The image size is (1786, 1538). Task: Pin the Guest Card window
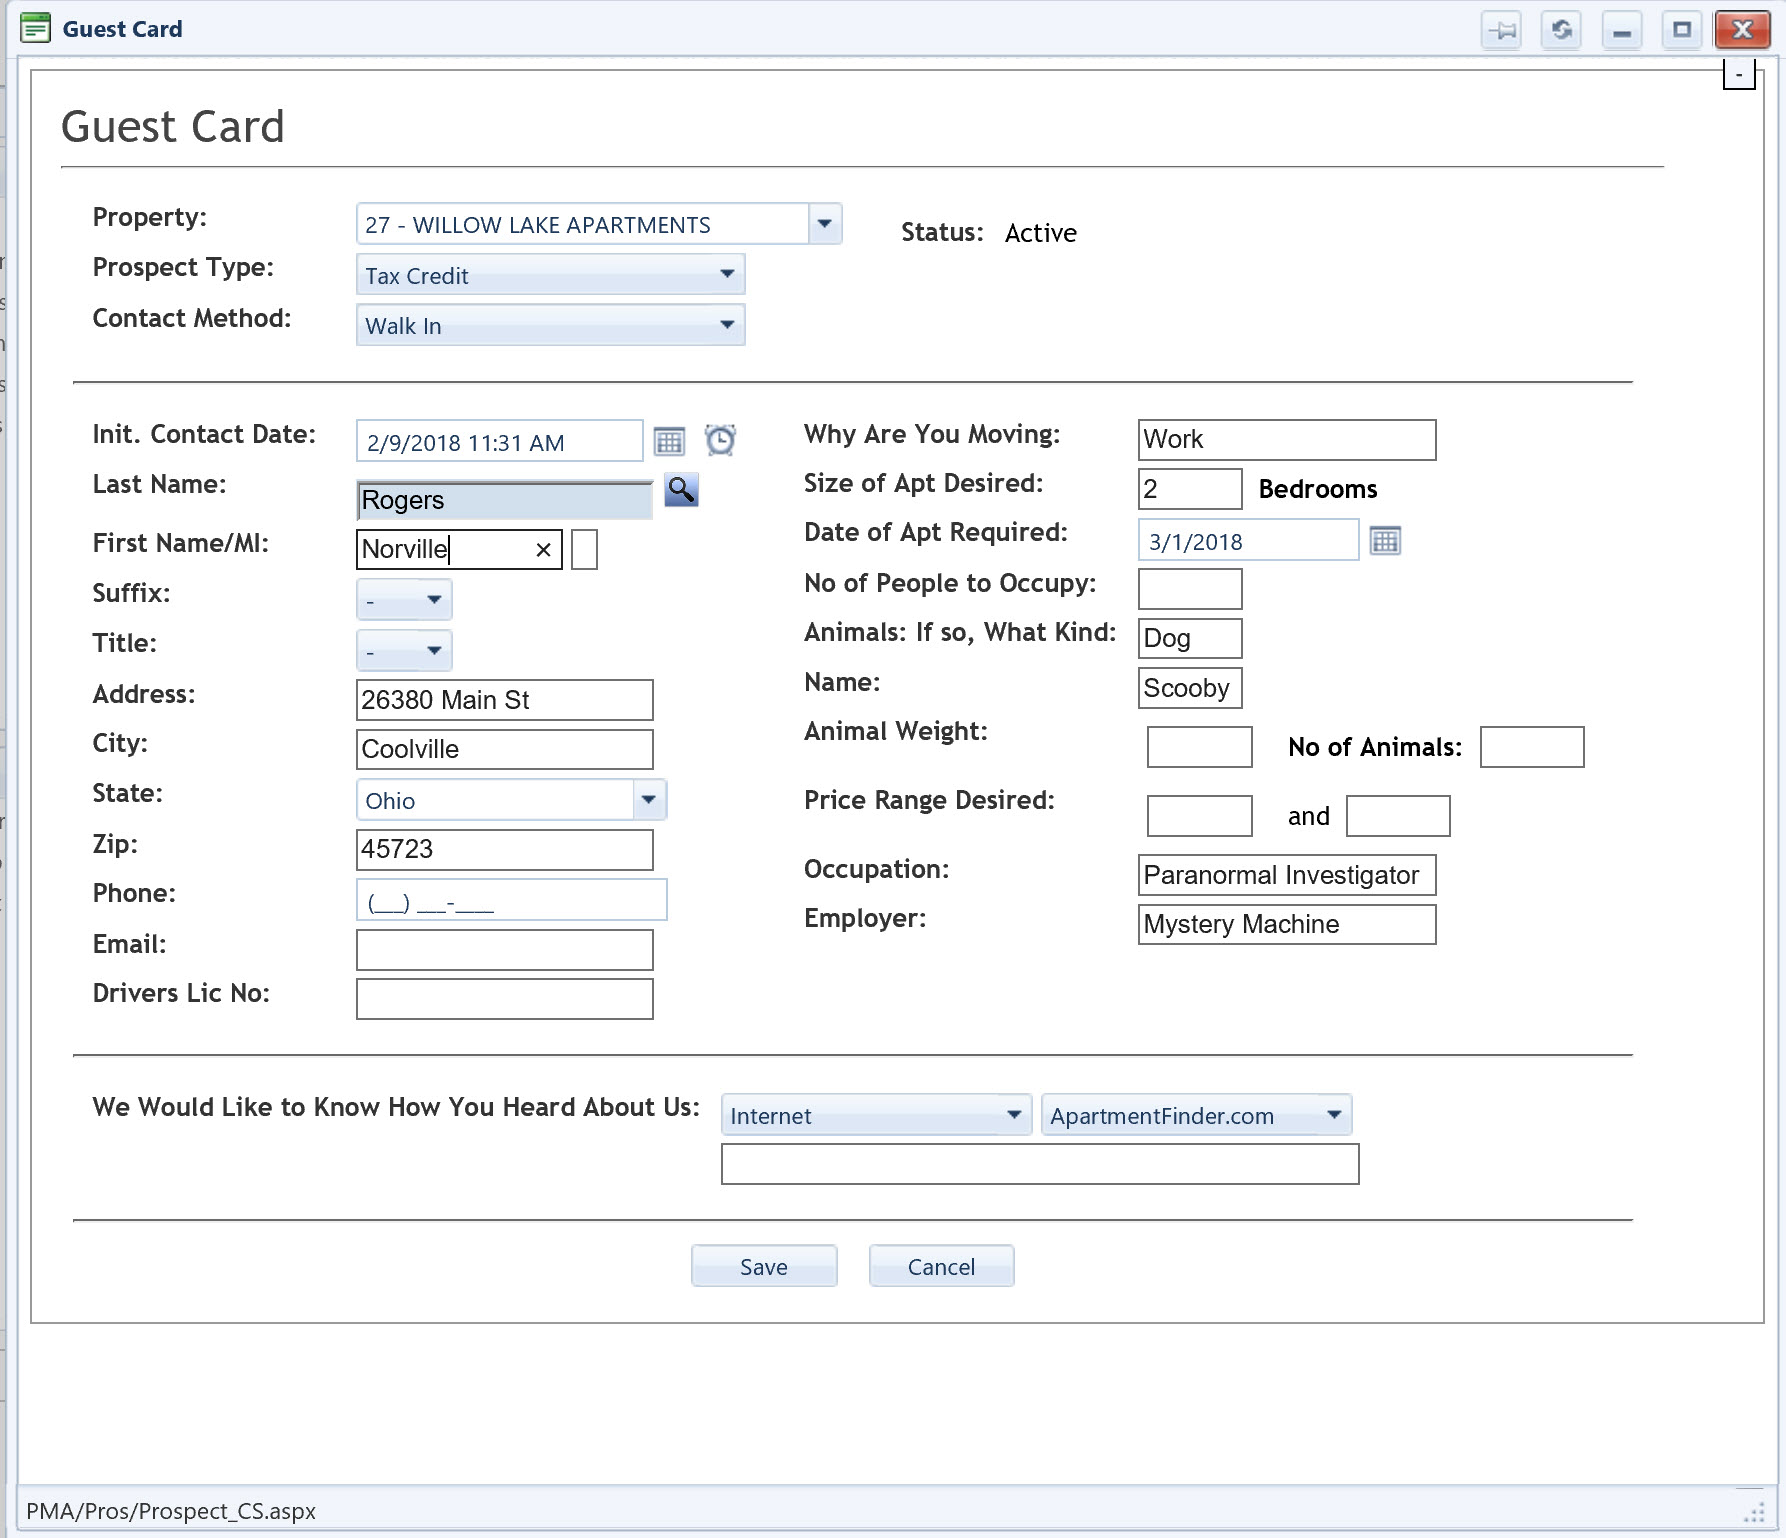coord(1501,30)
